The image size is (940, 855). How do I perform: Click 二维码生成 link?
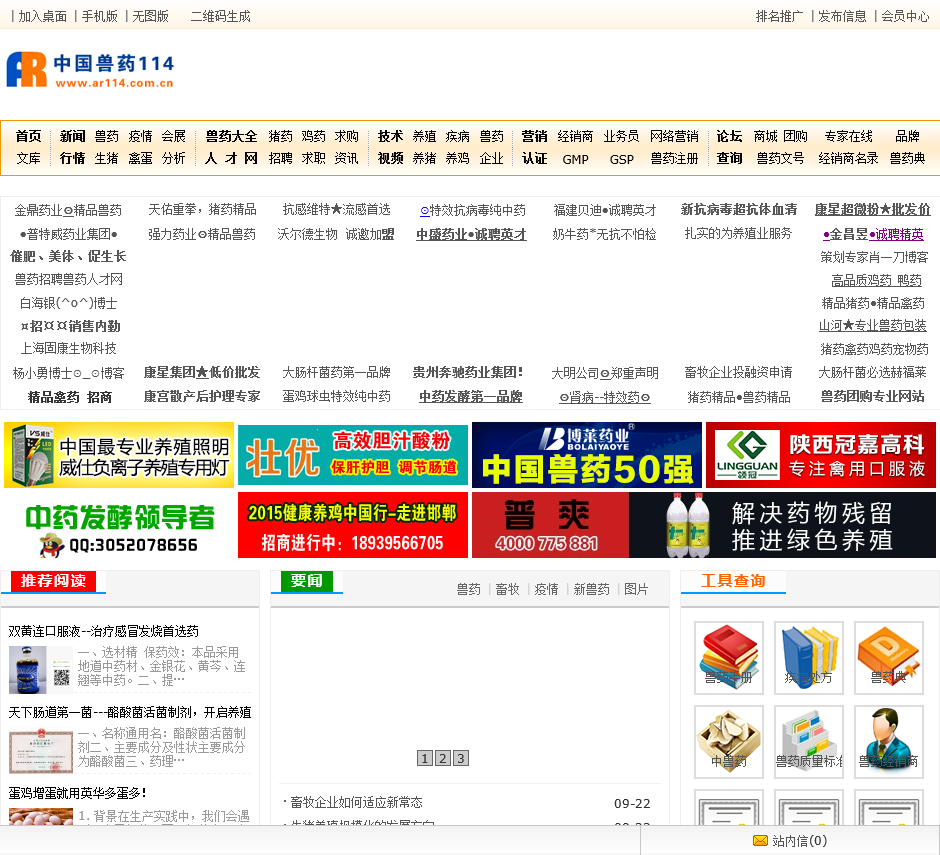pyautogui.click(x=220, y=16)
